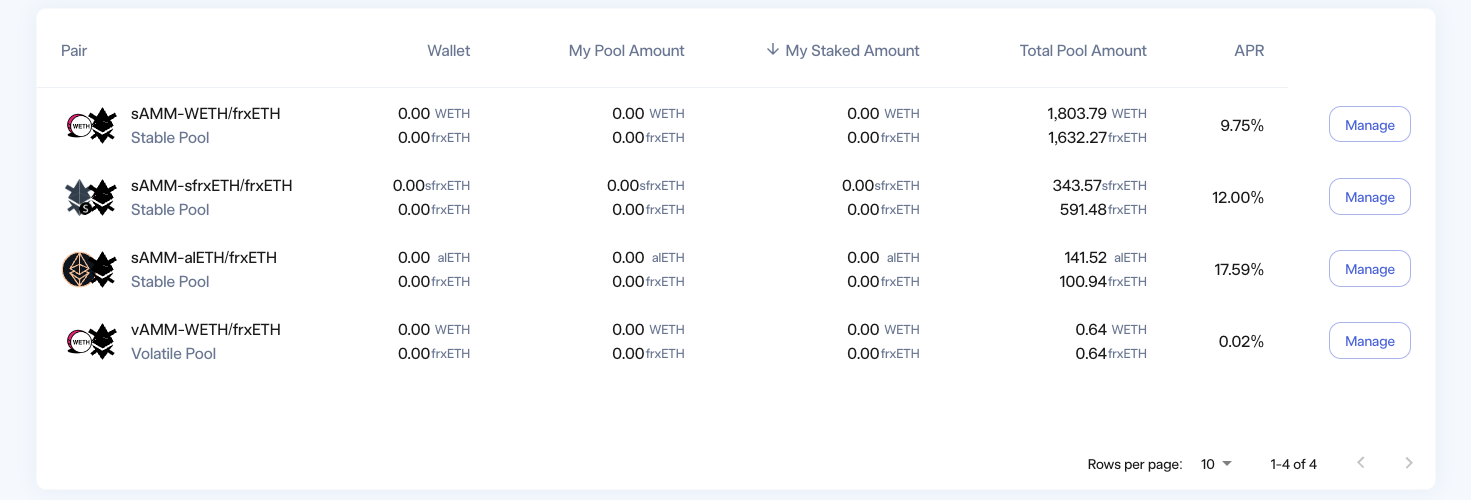This screenshot has height=500, width=1471.
Task: Click the vAMM-WETH/frxETH pair token icon
Action: (x=91, y=342)
